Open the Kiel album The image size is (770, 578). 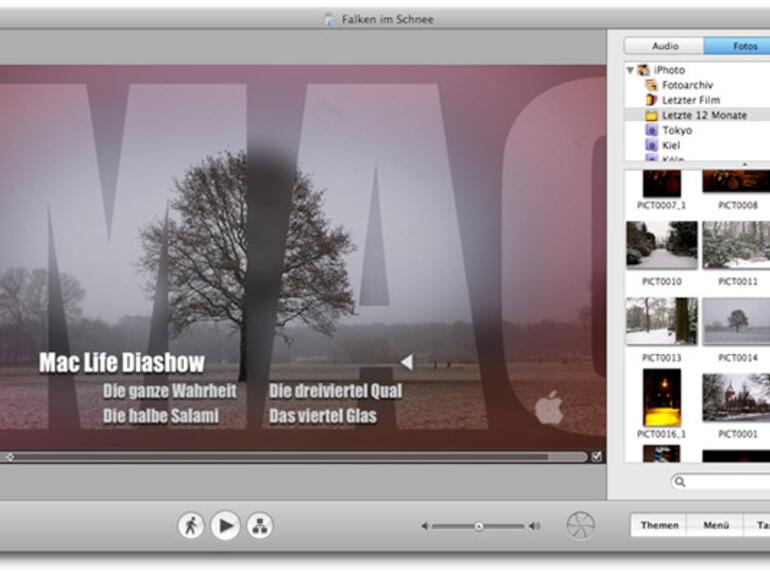tap(670, 145)
